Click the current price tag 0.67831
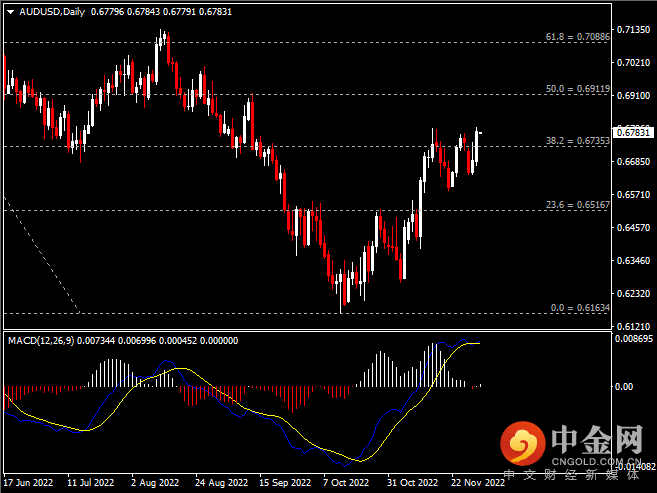The width and height of the screenshot is (657, 493). [x=633, y=131]
